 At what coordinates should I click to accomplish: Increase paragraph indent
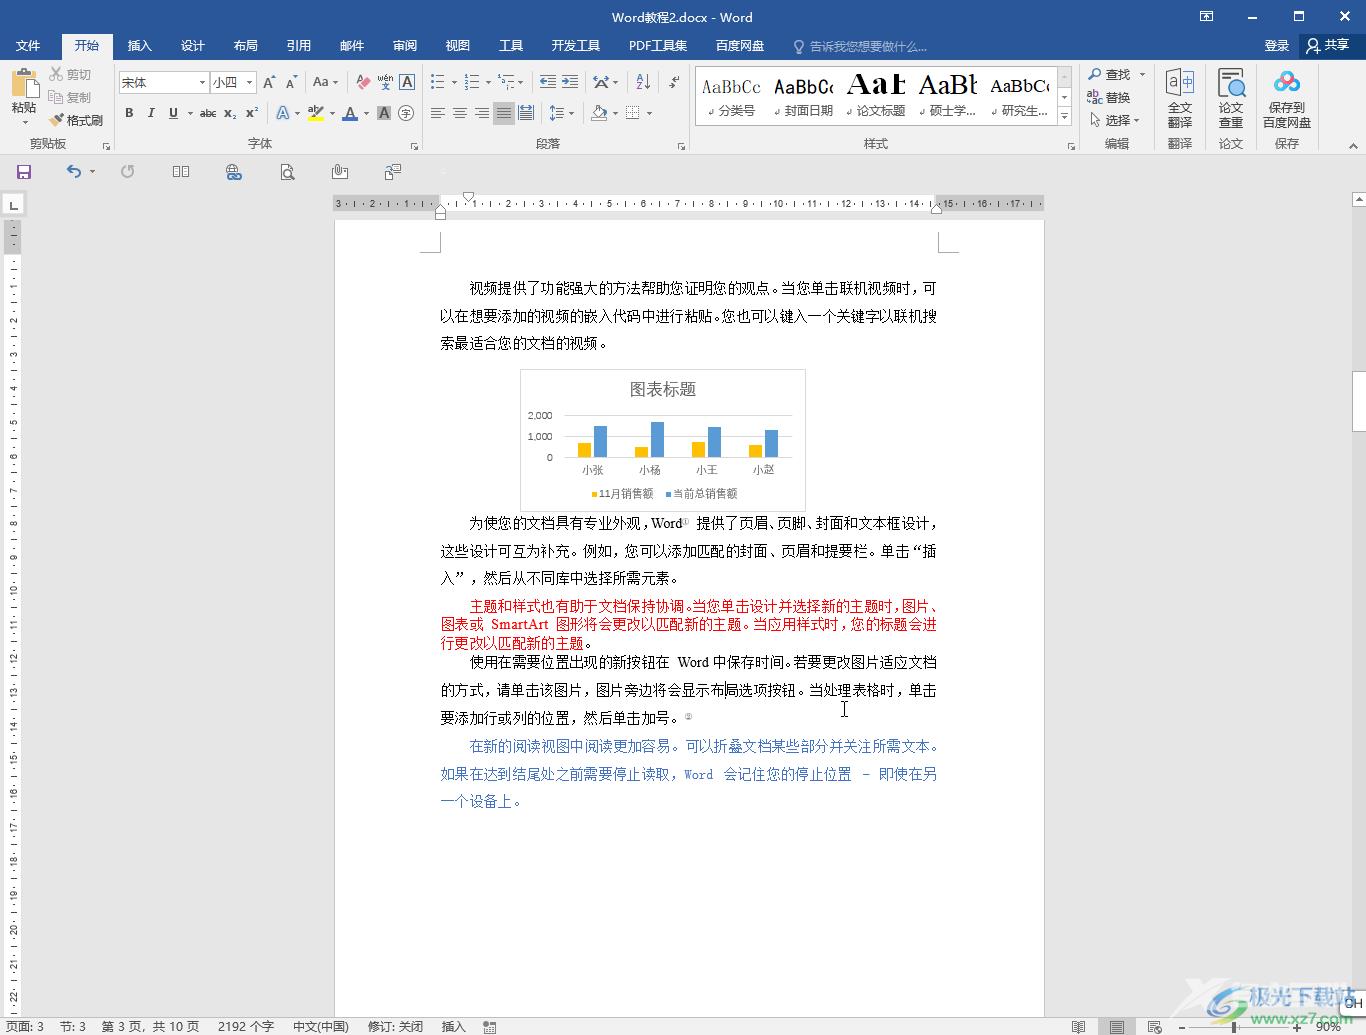click(x=570, y=82)
